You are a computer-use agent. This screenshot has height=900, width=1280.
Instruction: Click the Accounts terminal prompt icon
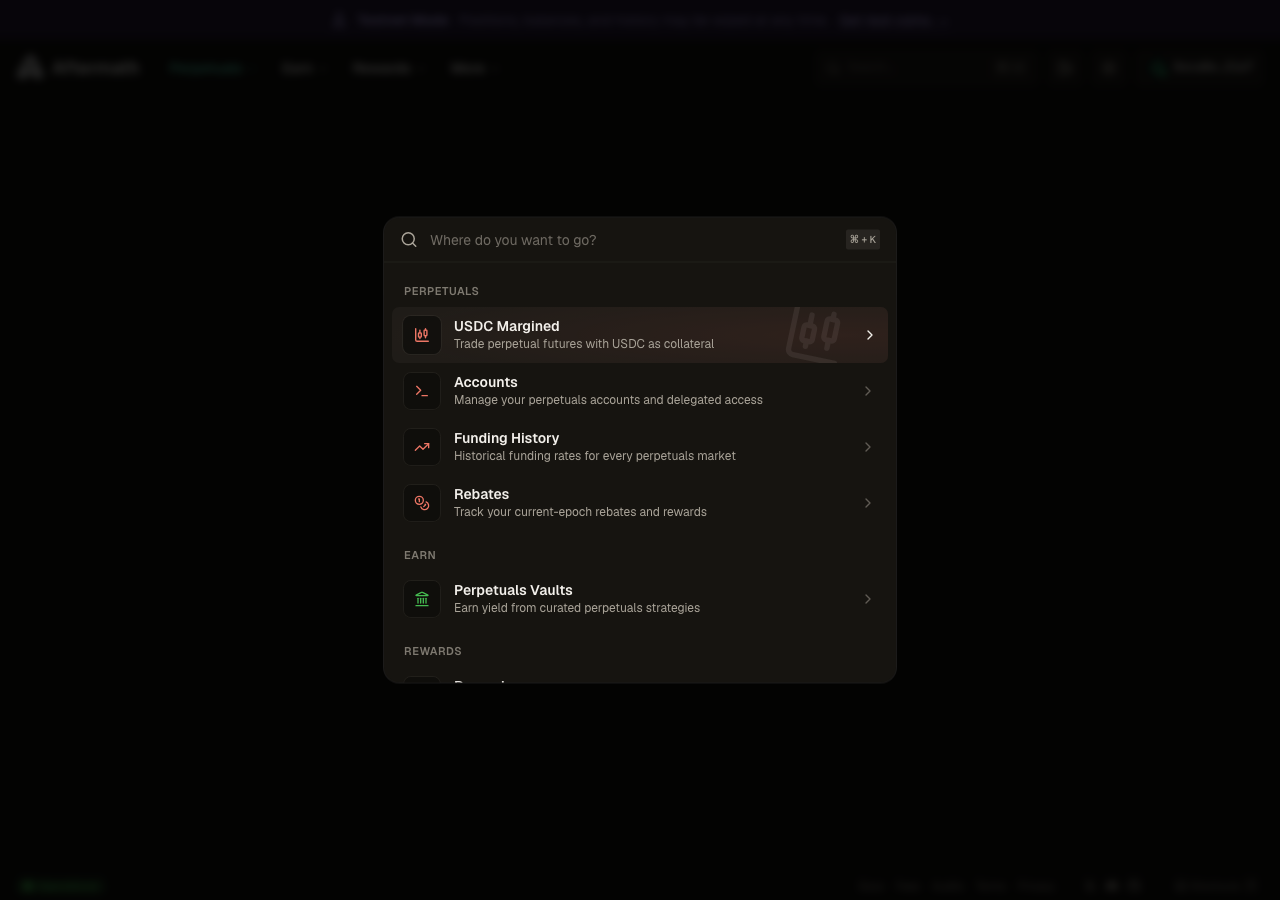422,391
